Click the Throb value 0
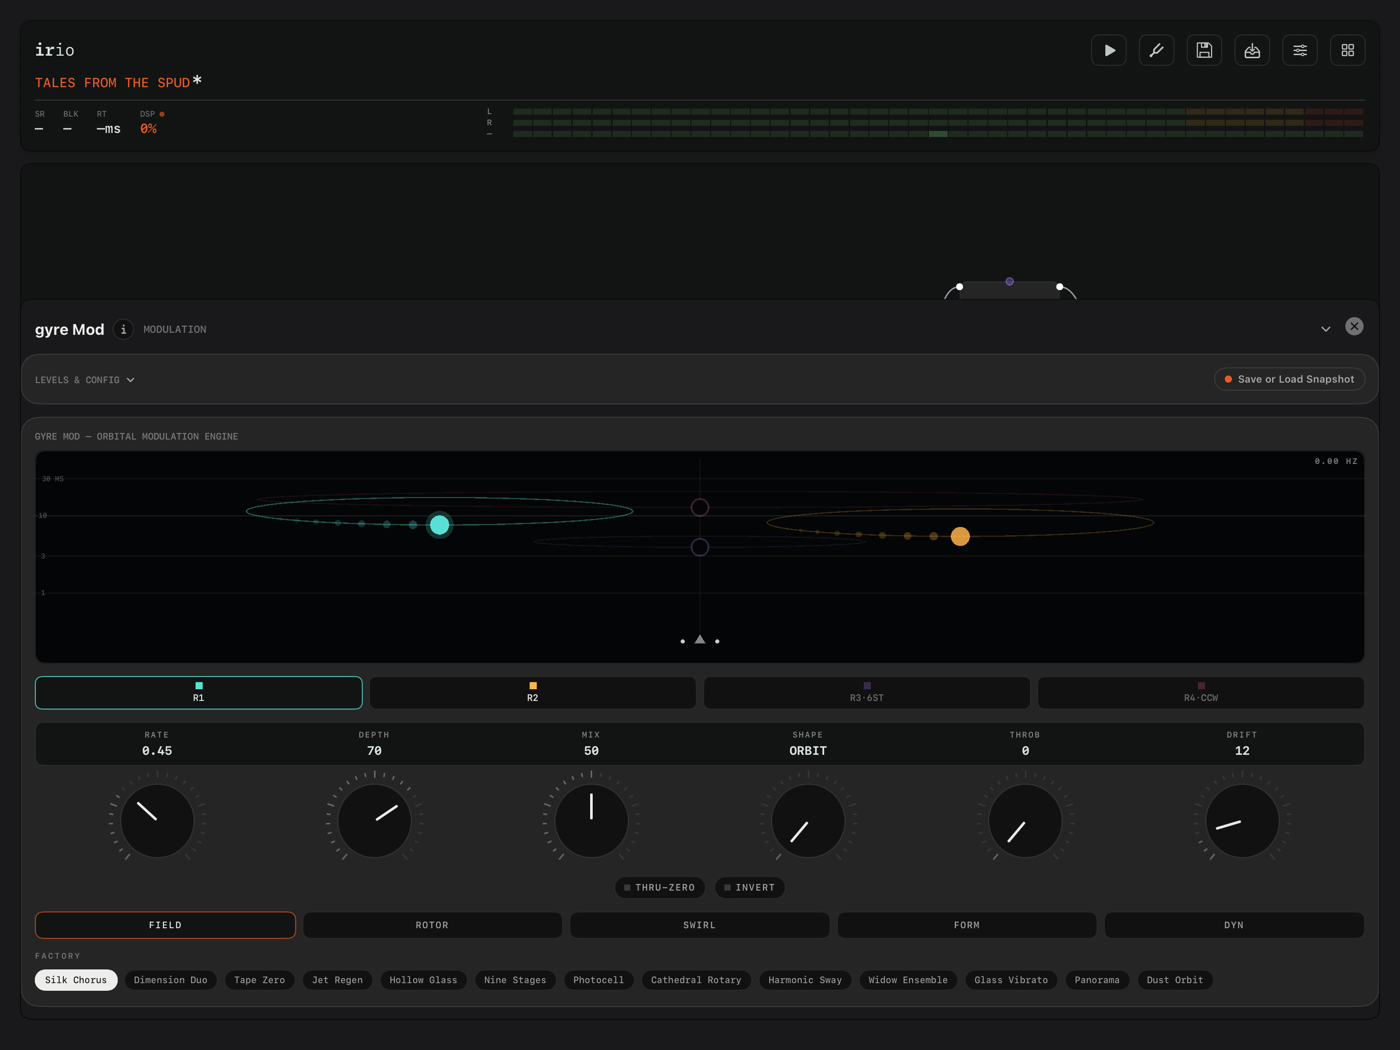 (x=1025, y=751)
